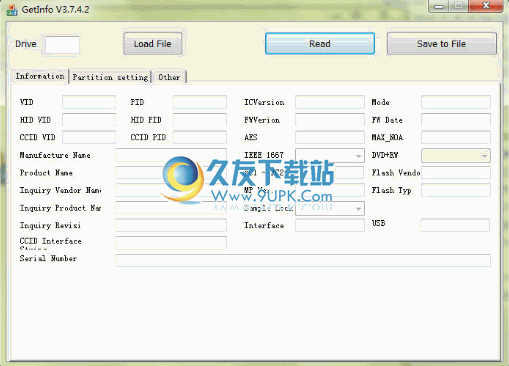
Task: Click the Interface field
Action: (330, 226)
